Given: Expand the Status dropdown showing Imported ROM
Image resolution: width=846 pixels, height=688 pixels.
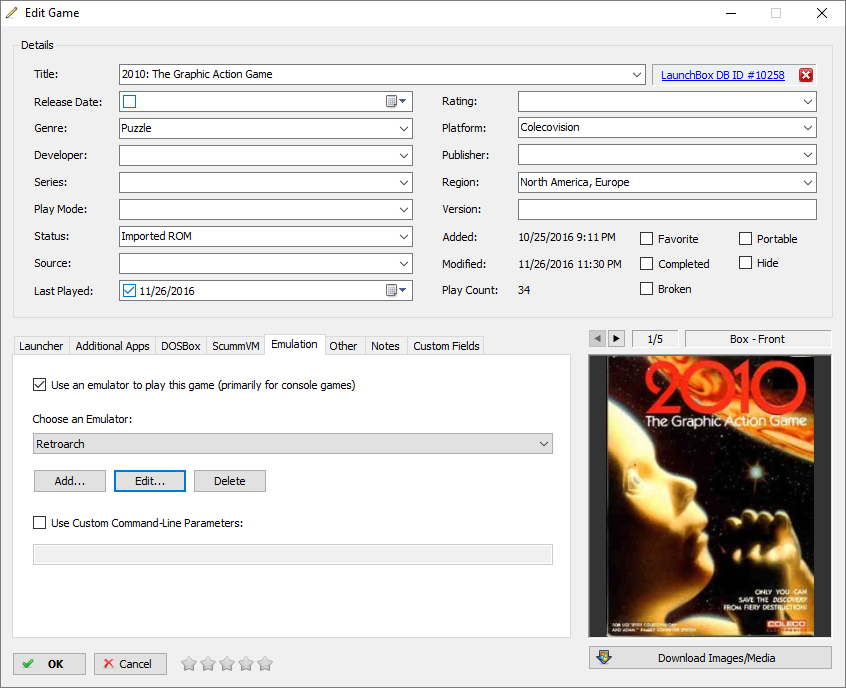Looking at the screenshot, I should point(404,236).
